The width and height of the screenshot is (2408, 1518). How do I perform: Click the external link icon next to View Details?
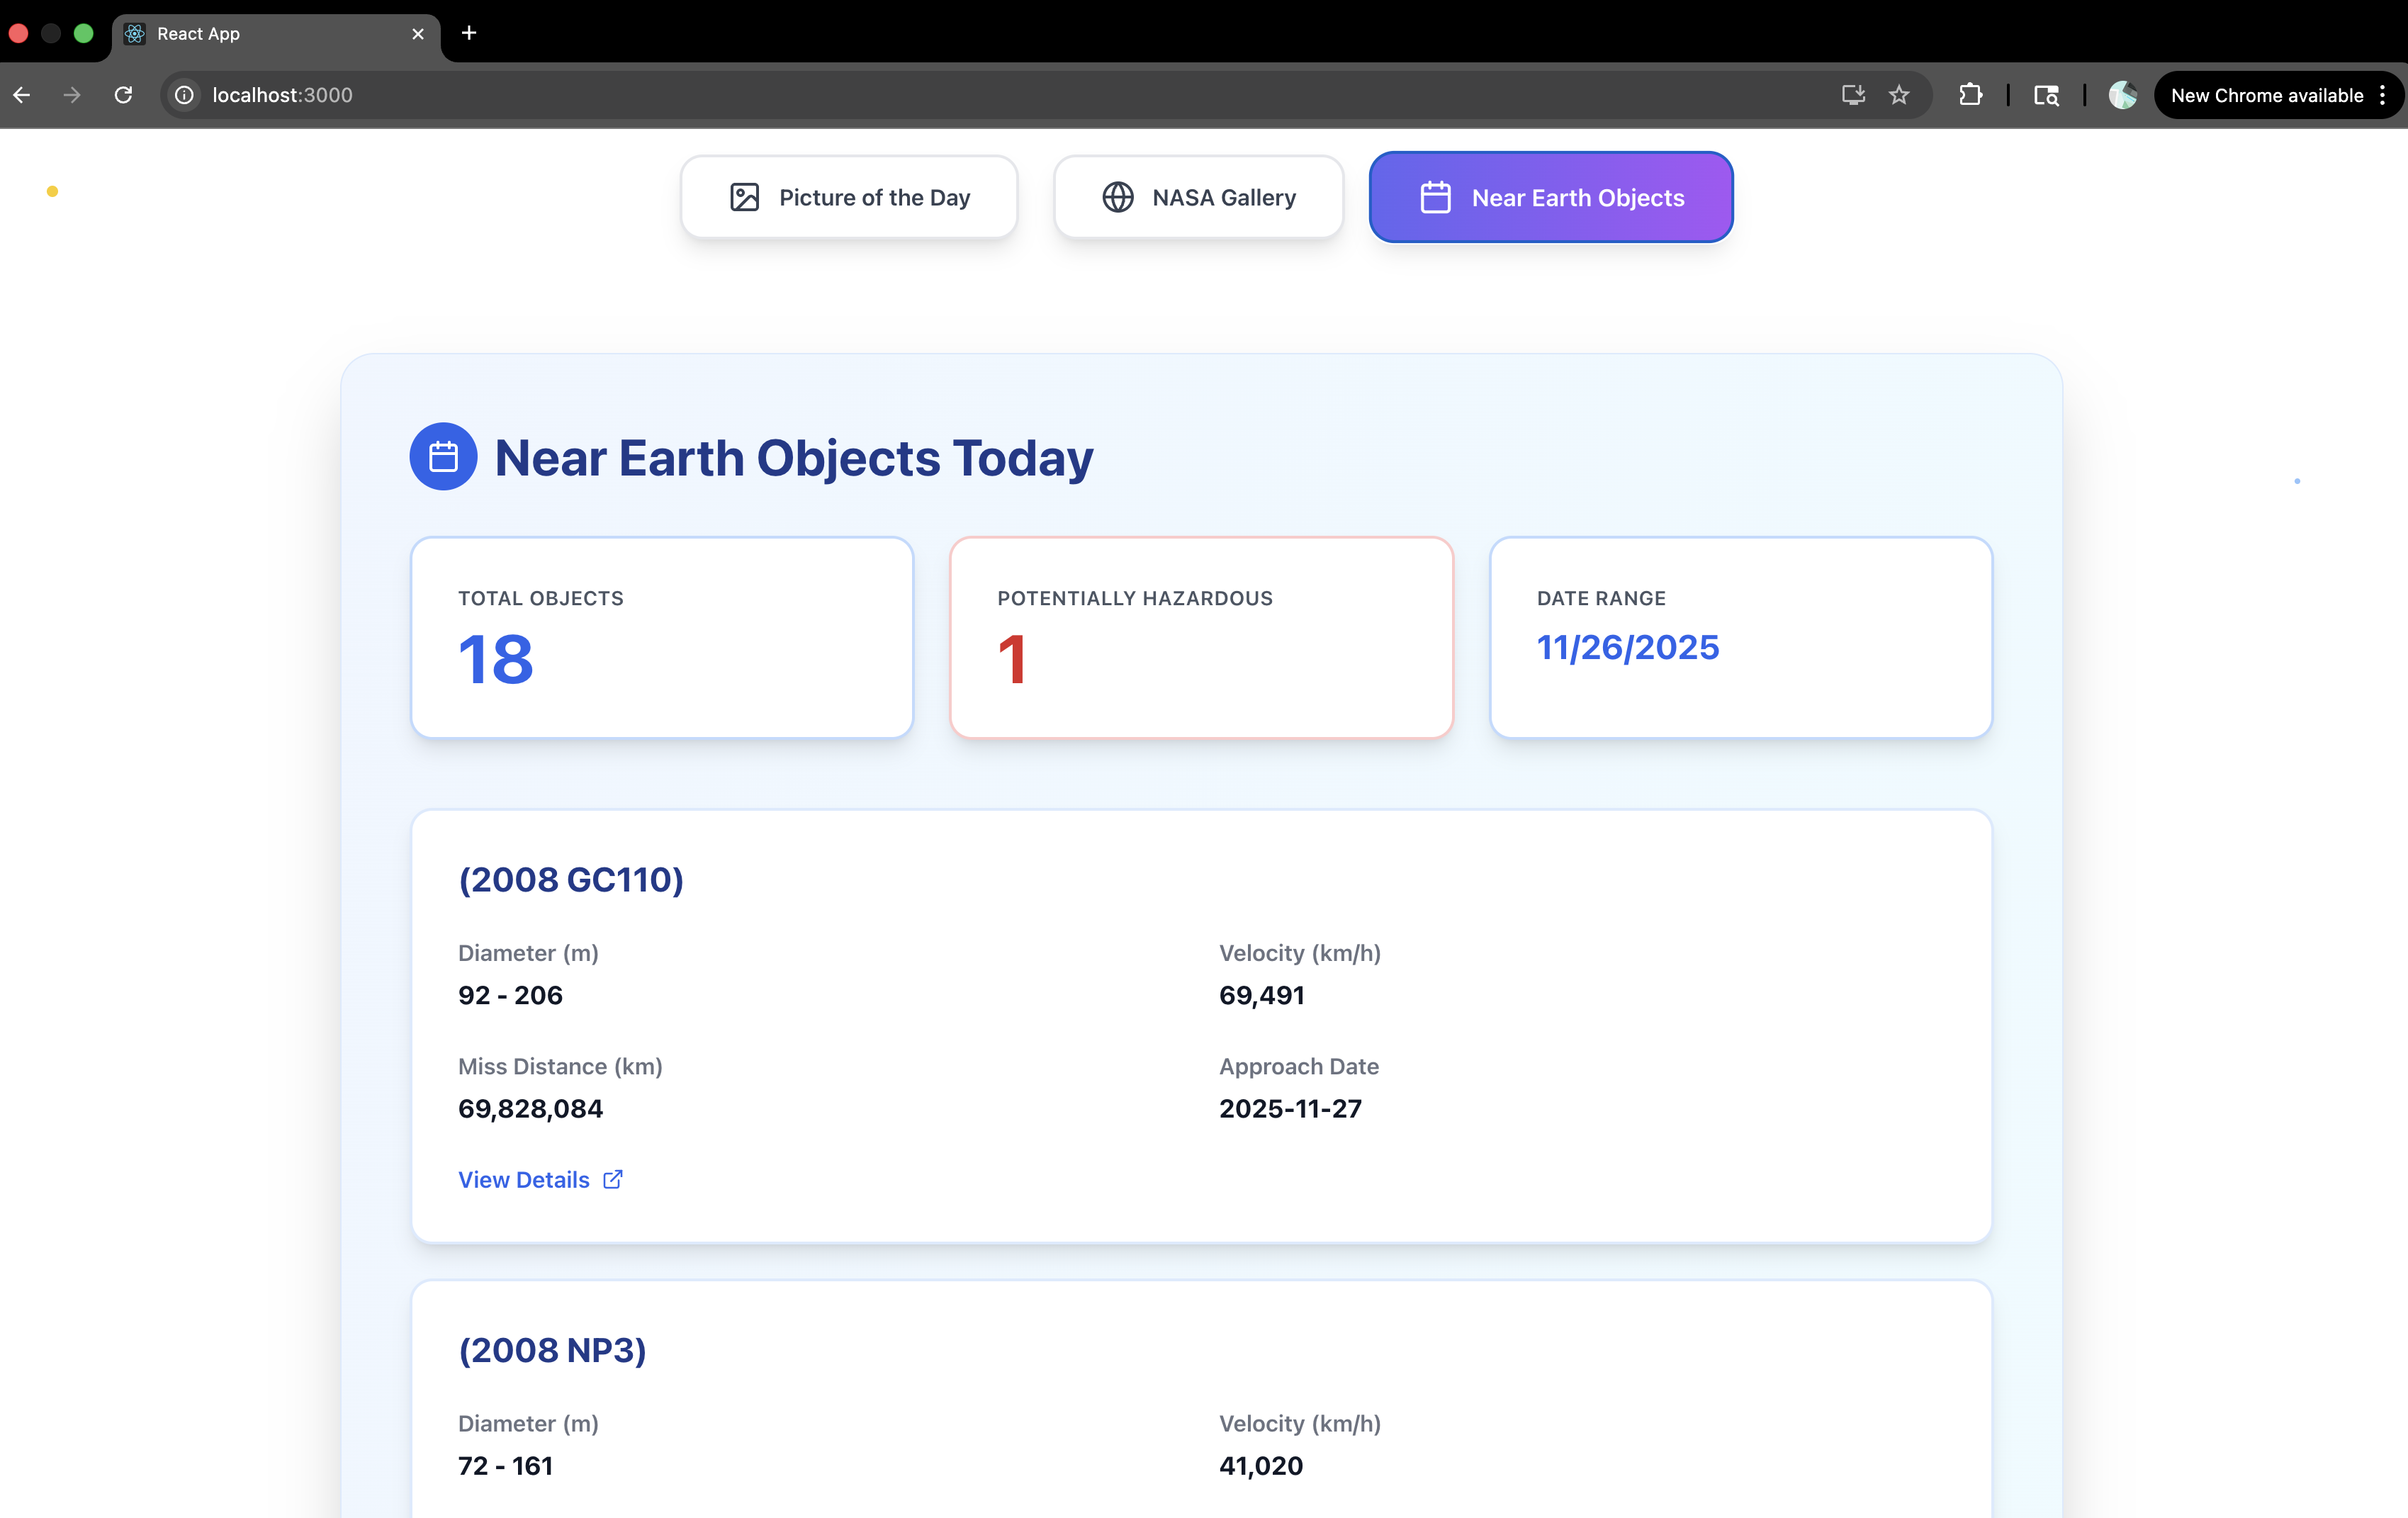click(x=613, y=1180)
